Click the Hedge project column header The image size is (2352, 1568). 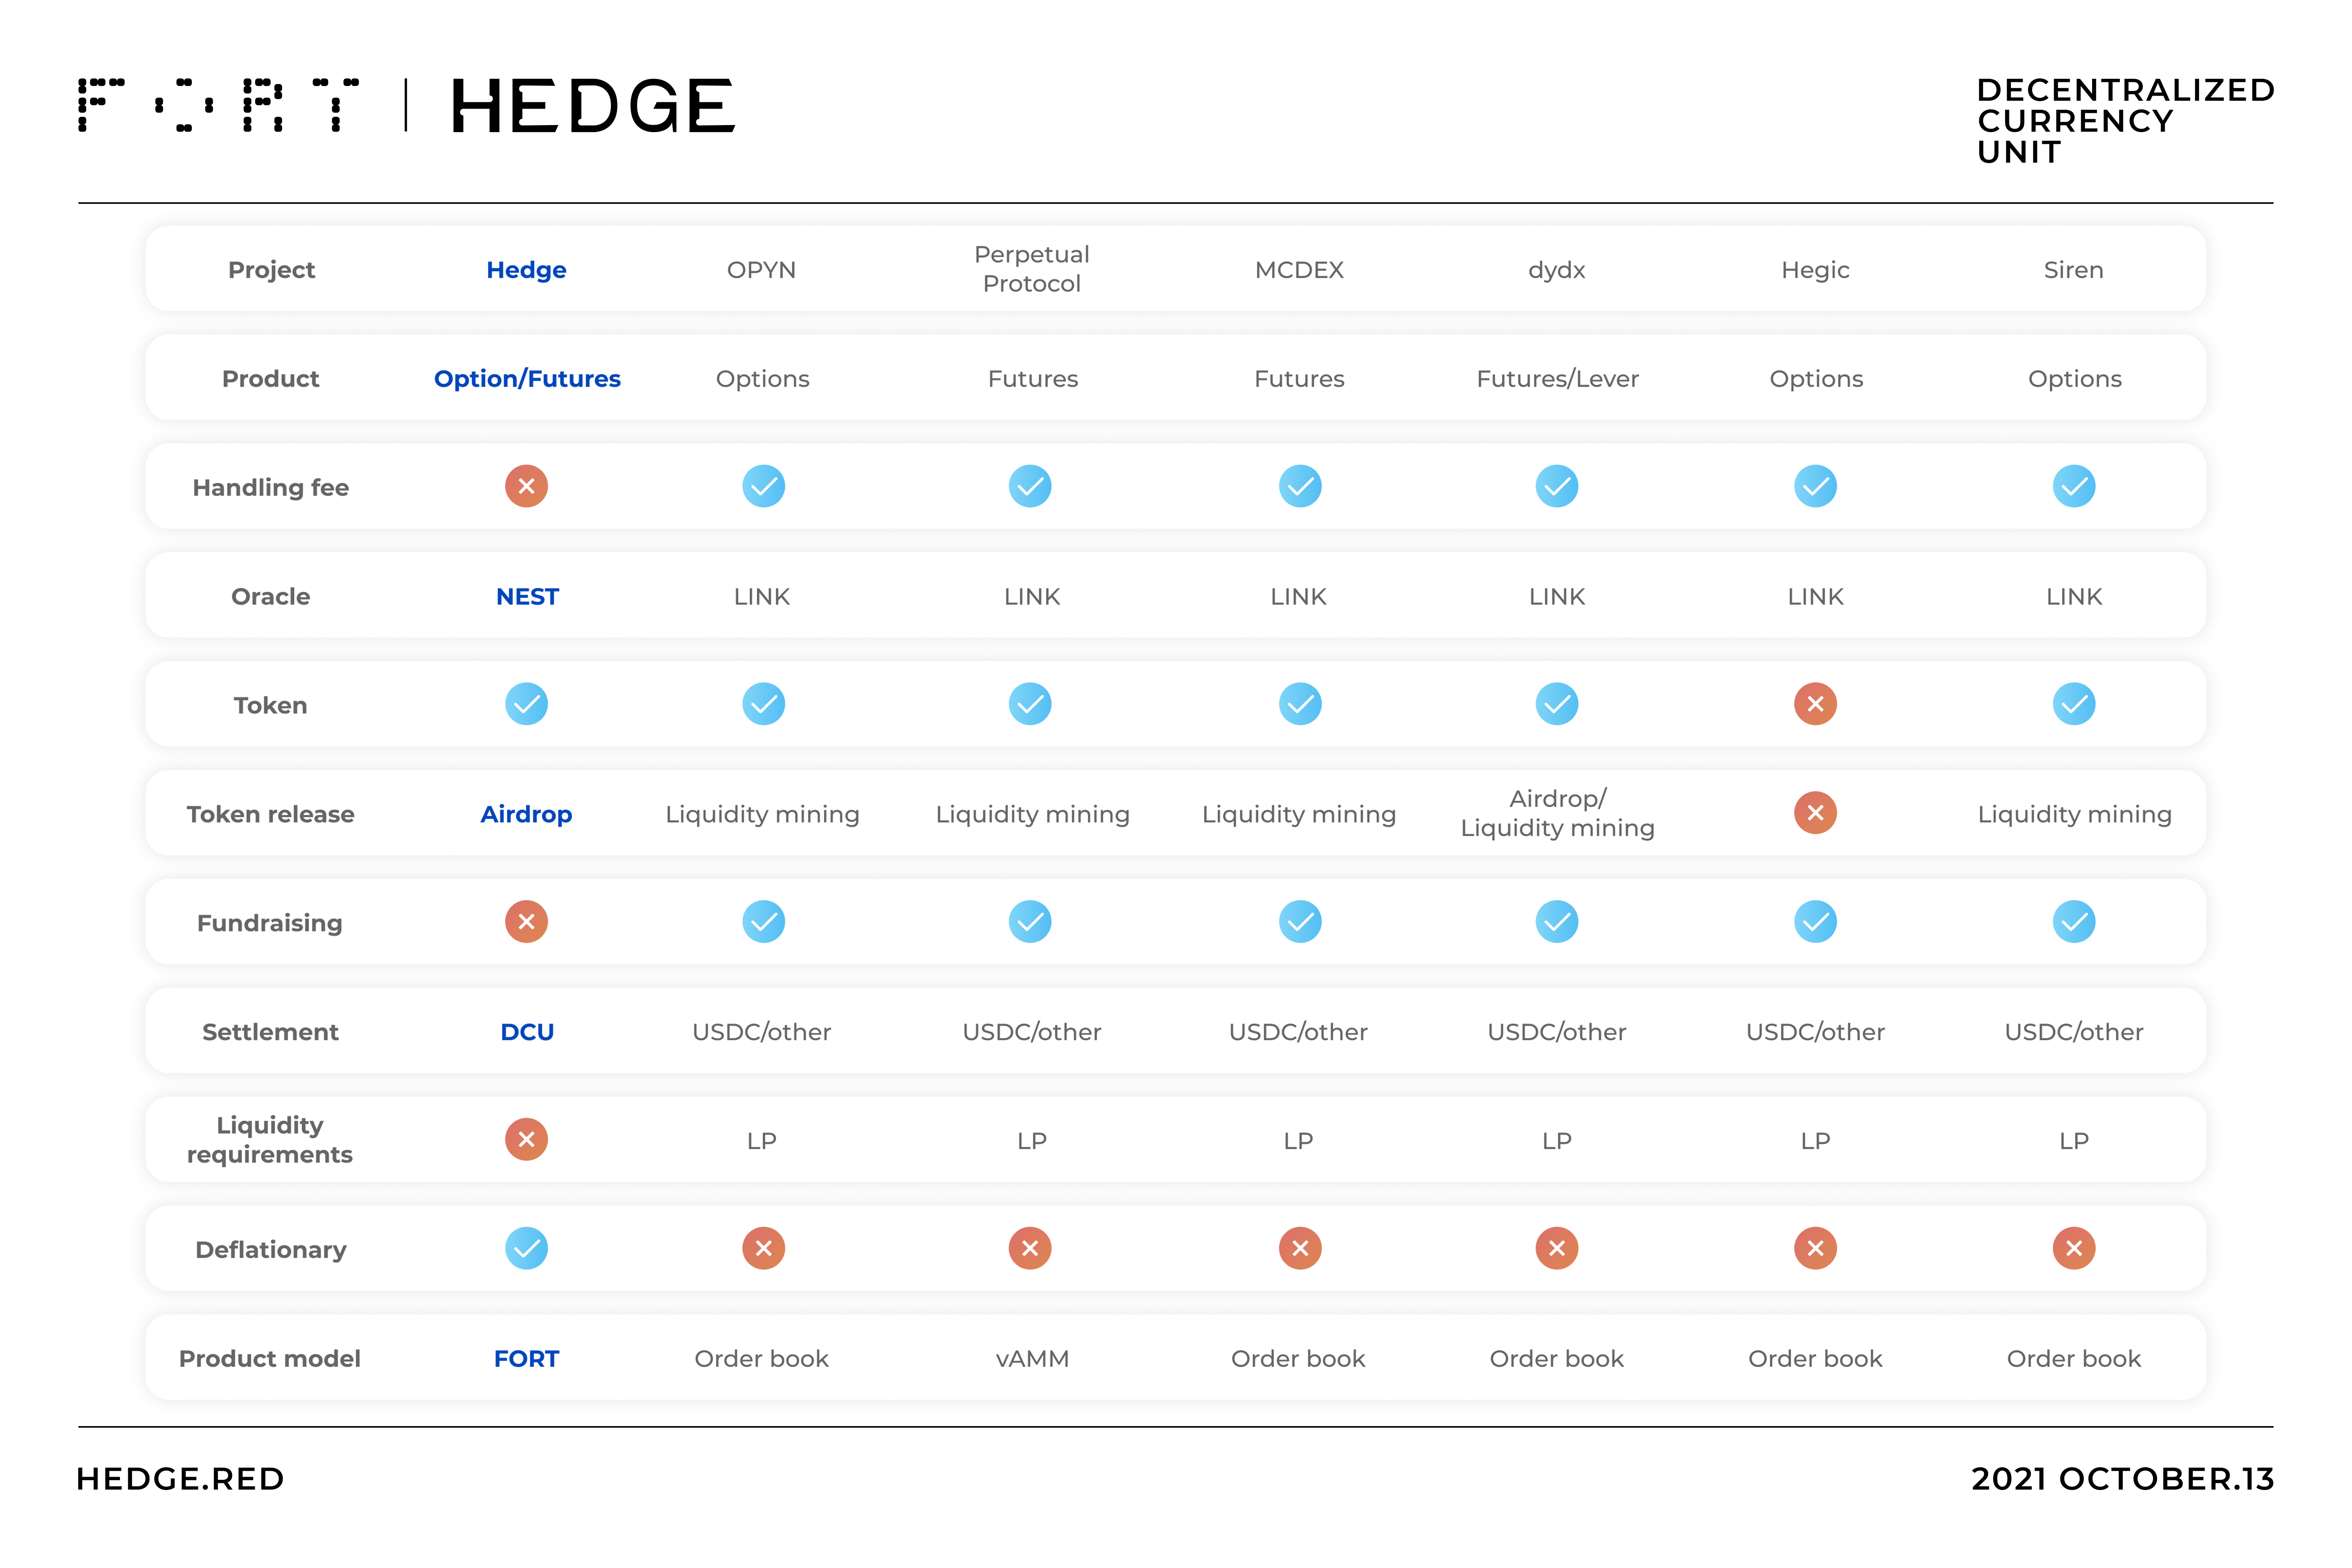(526, 270)
